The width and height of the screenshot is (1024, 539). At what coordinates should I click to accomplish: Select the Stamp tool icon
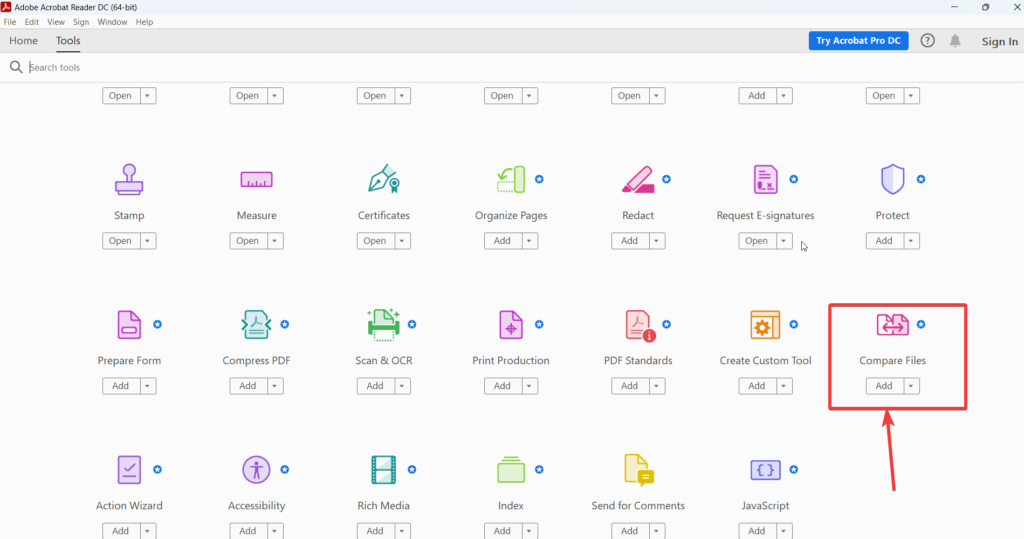129,180
